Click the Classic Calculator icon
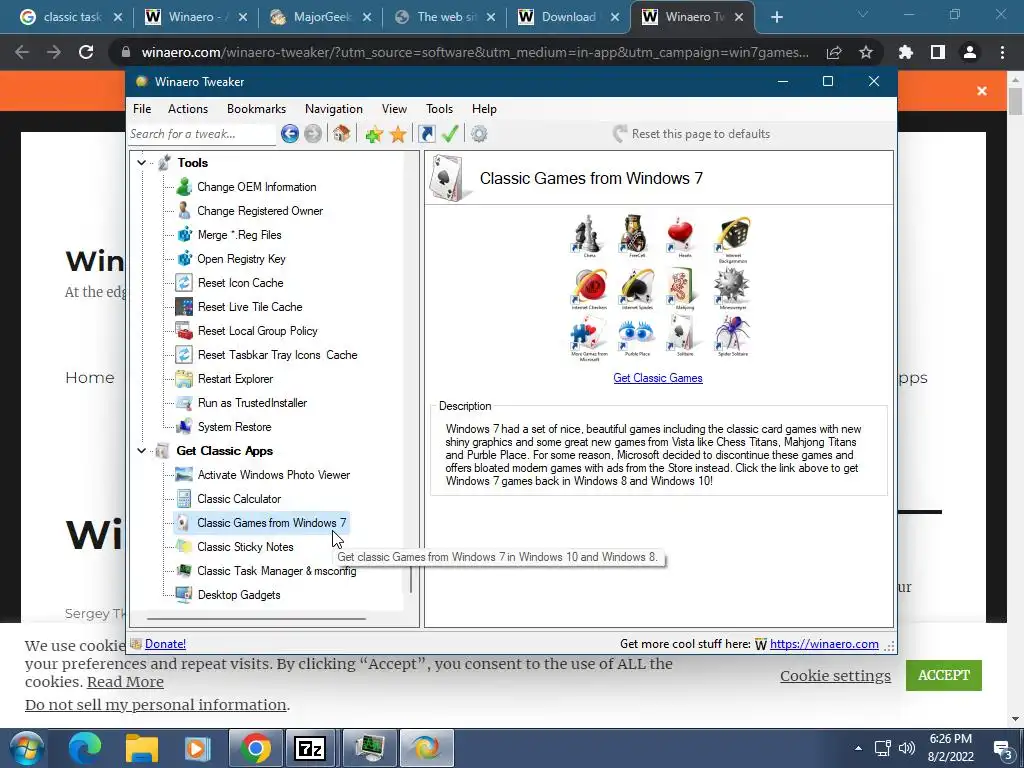 (184, 499)
